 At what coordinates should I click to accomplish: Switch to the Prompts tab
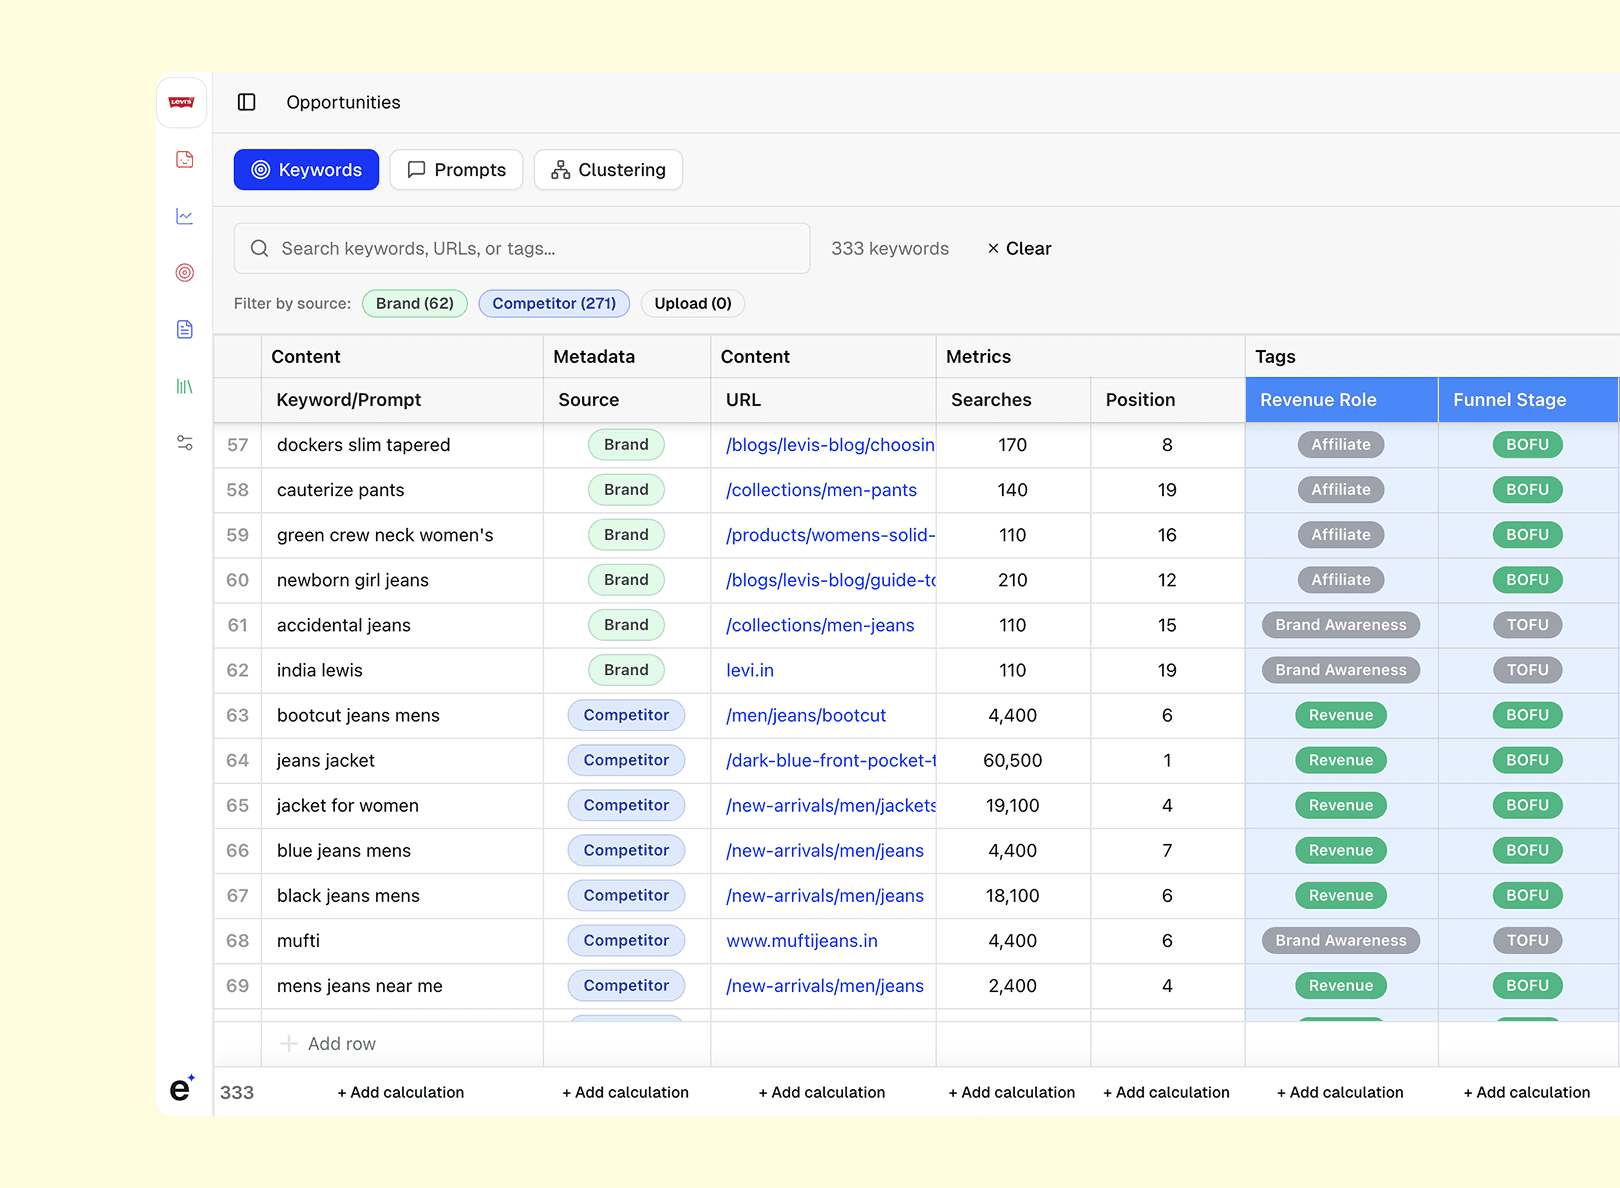pyautogui.click(x=456, y=170)
